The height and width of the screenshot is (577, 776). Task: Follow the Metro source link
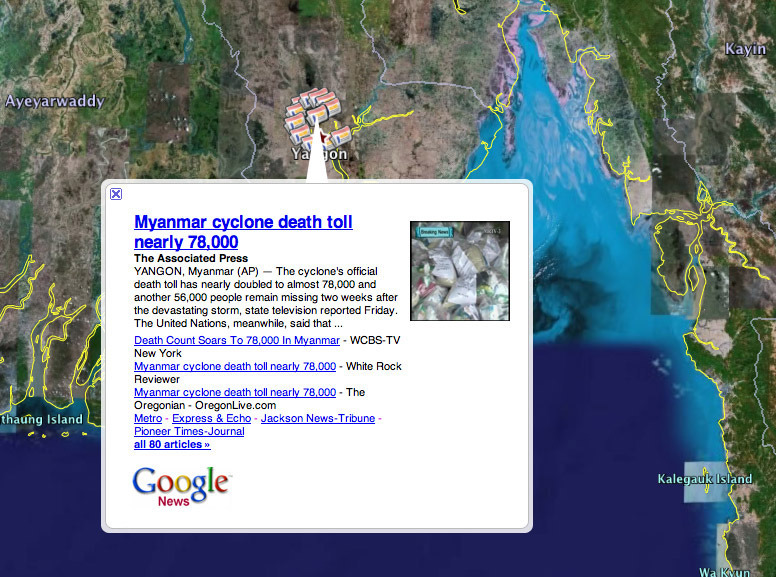[148, 418]
